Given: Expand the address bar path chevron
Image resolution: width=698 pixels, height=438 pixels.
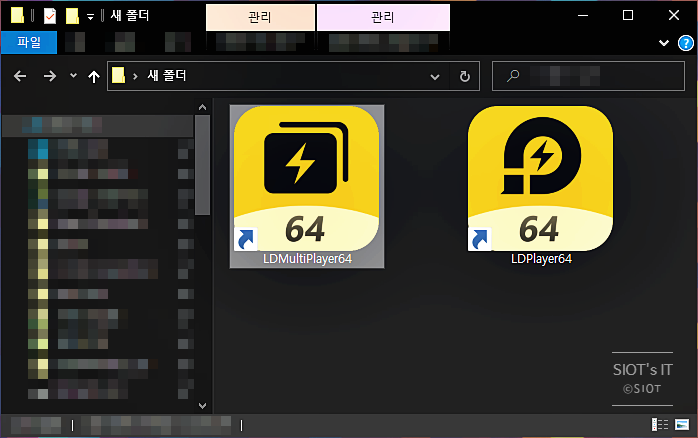Looking at the screenshot, I should click(x=135, y=77).
